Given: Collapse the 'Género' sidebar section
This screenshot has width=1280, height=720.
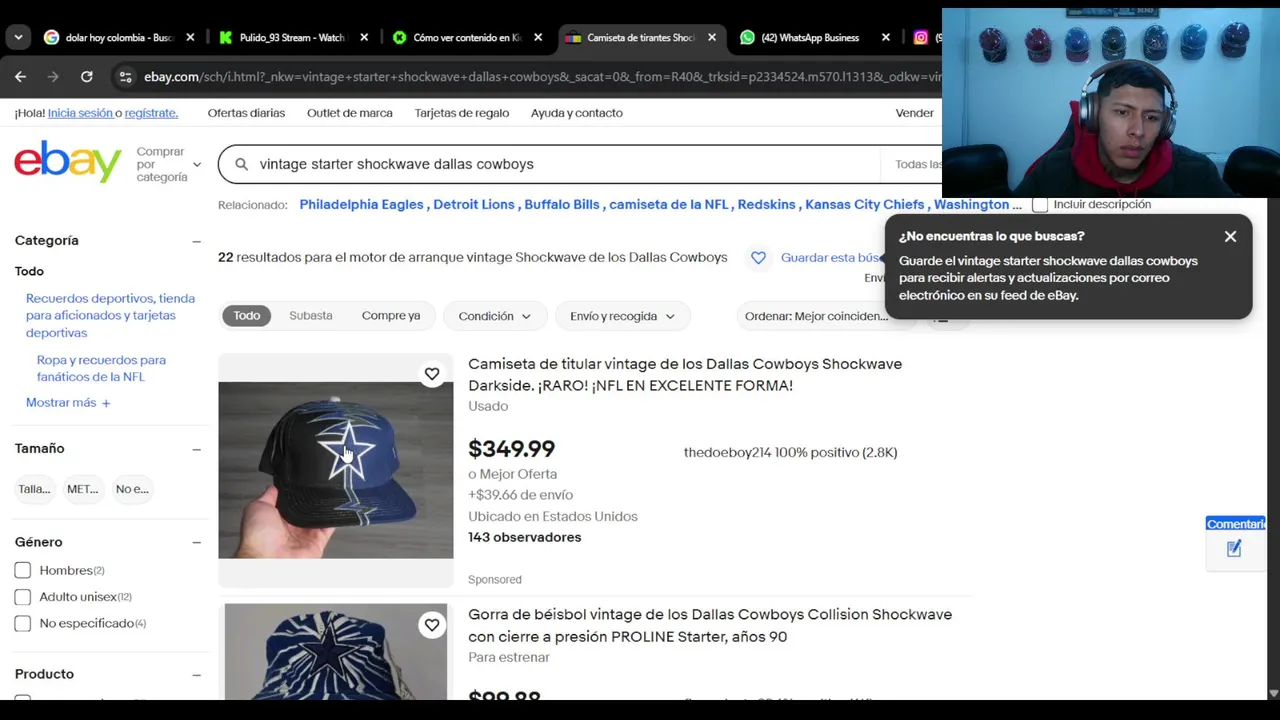Looking at the screenshot, I should (x=196, y=542).
